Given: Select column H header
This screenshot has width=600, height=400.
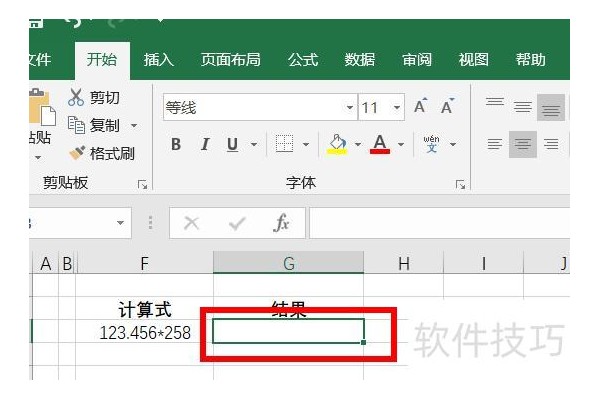Looking at the screenshot, I should [404, 263].
